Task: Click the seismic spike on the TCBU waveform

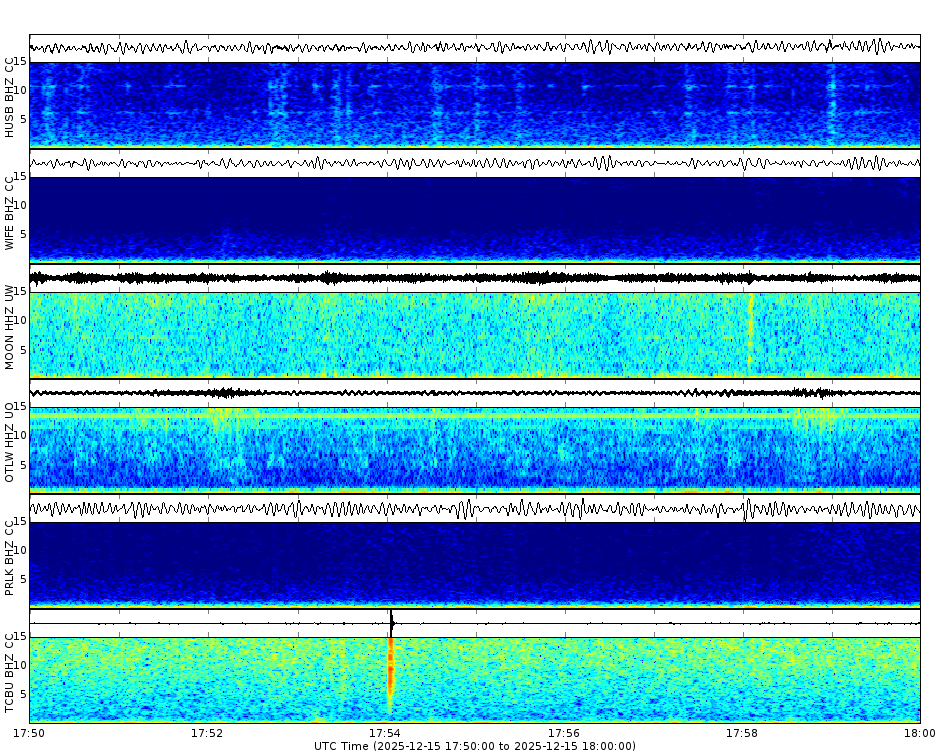Action: click(x=391, y=620)
